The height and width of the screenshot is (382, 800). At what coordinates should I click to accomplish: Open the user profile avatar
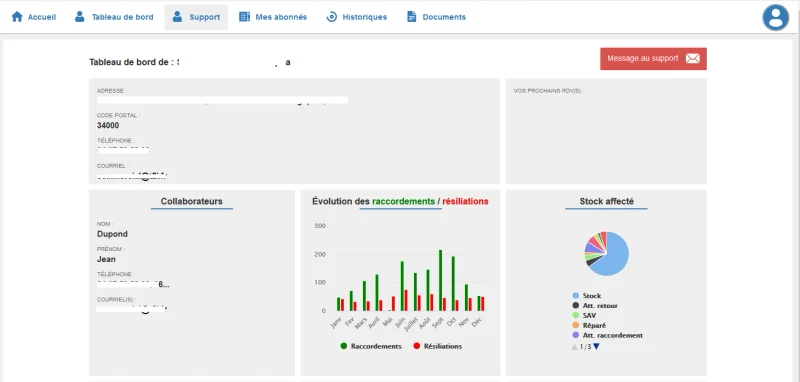(776, 17)
